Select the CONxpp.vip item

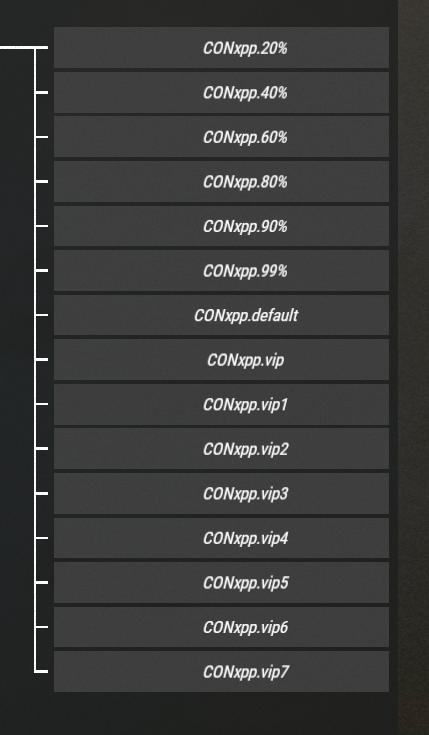(221, 360)
